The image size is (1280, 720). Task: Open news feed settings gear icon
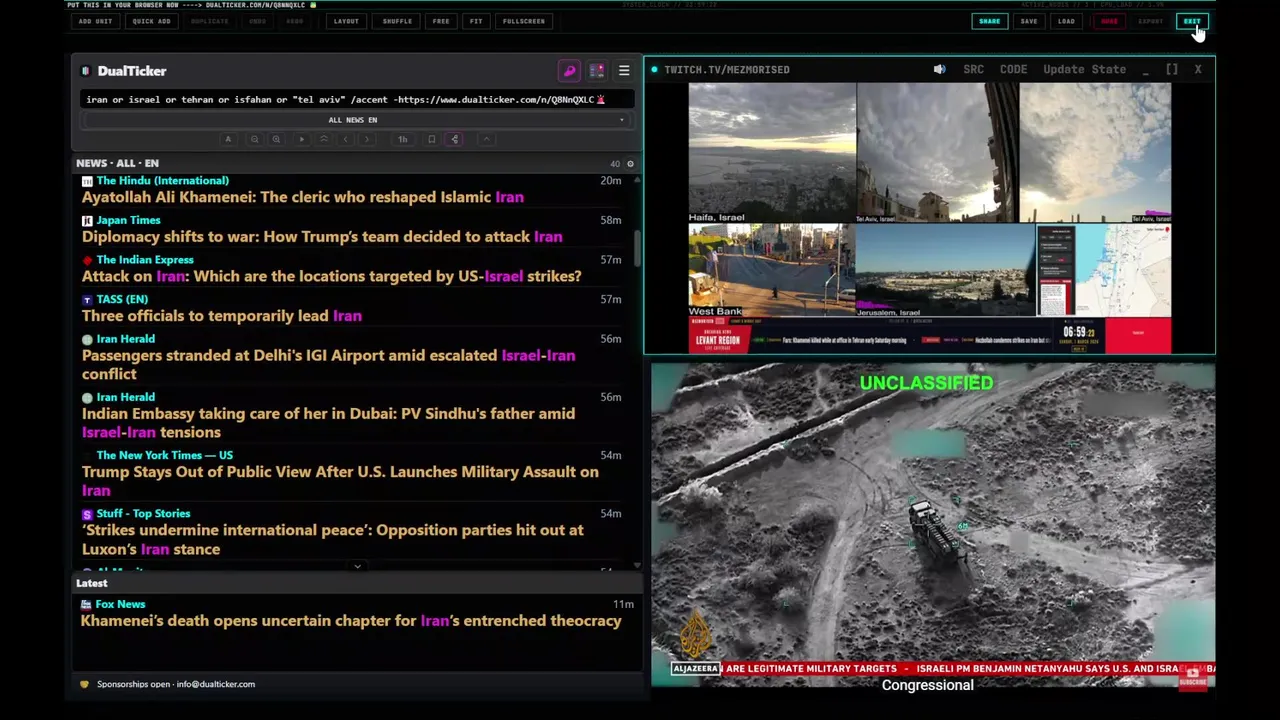[x=630, y=163]
